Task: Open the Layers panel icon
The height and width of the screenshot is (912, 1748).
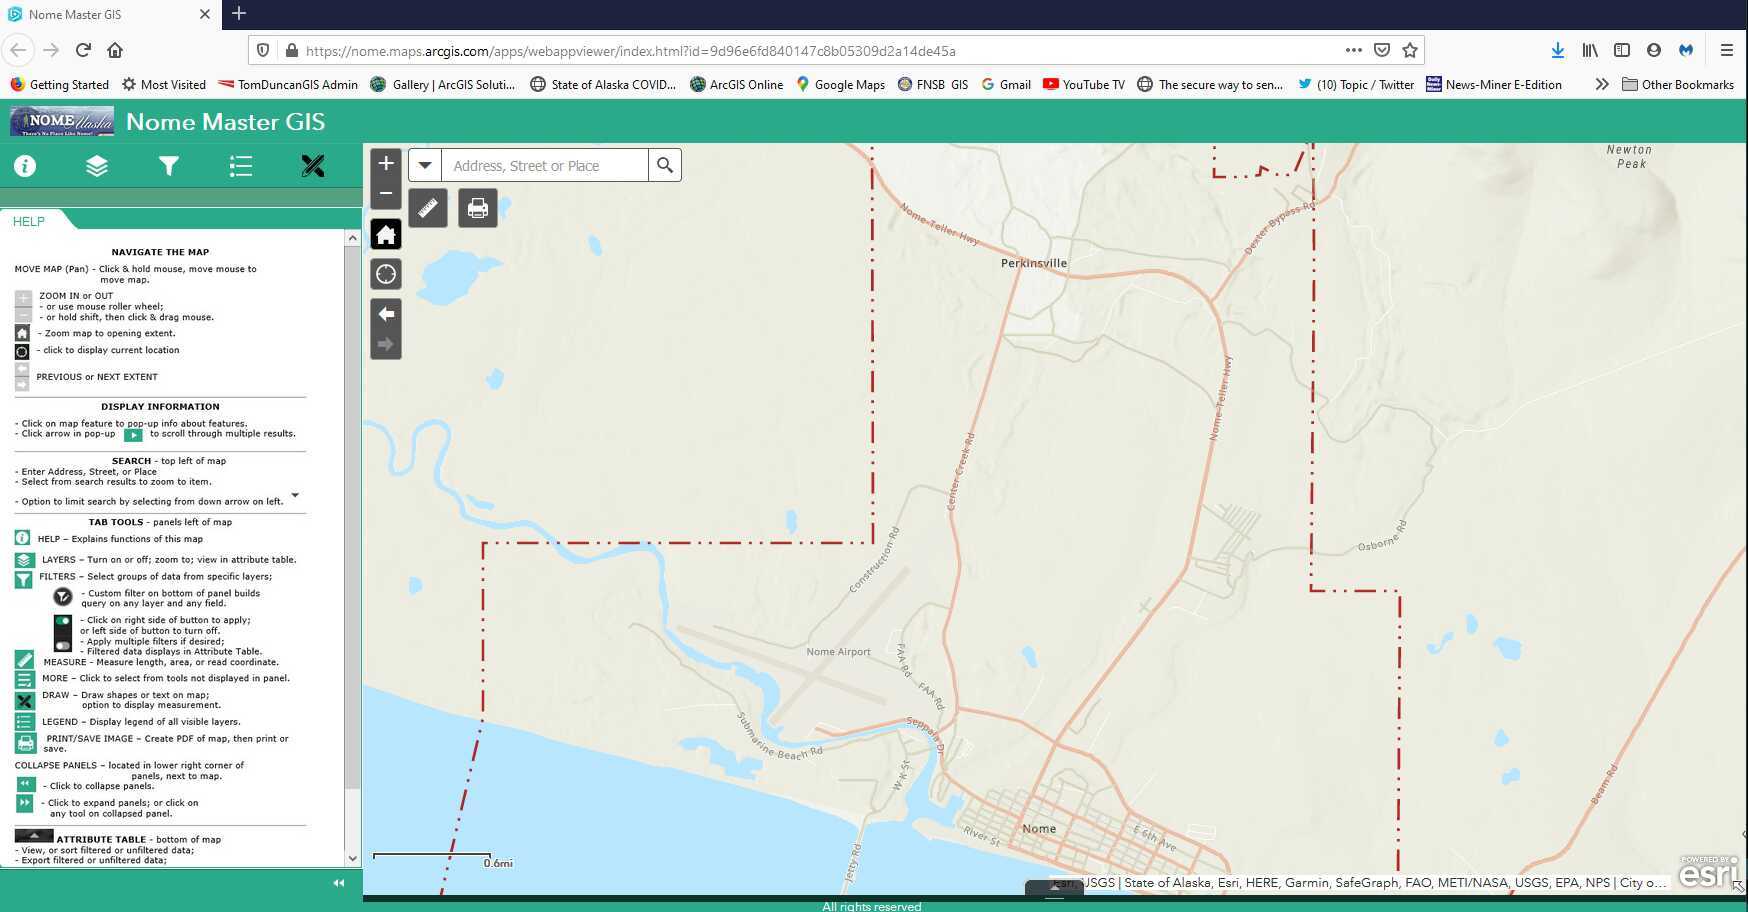Action: point(96,166)
